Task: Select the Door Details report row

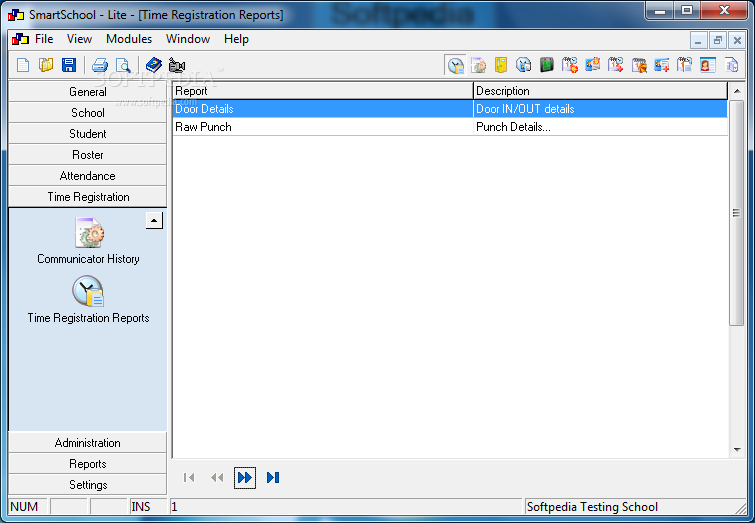Action: click(x=449, y=109)
